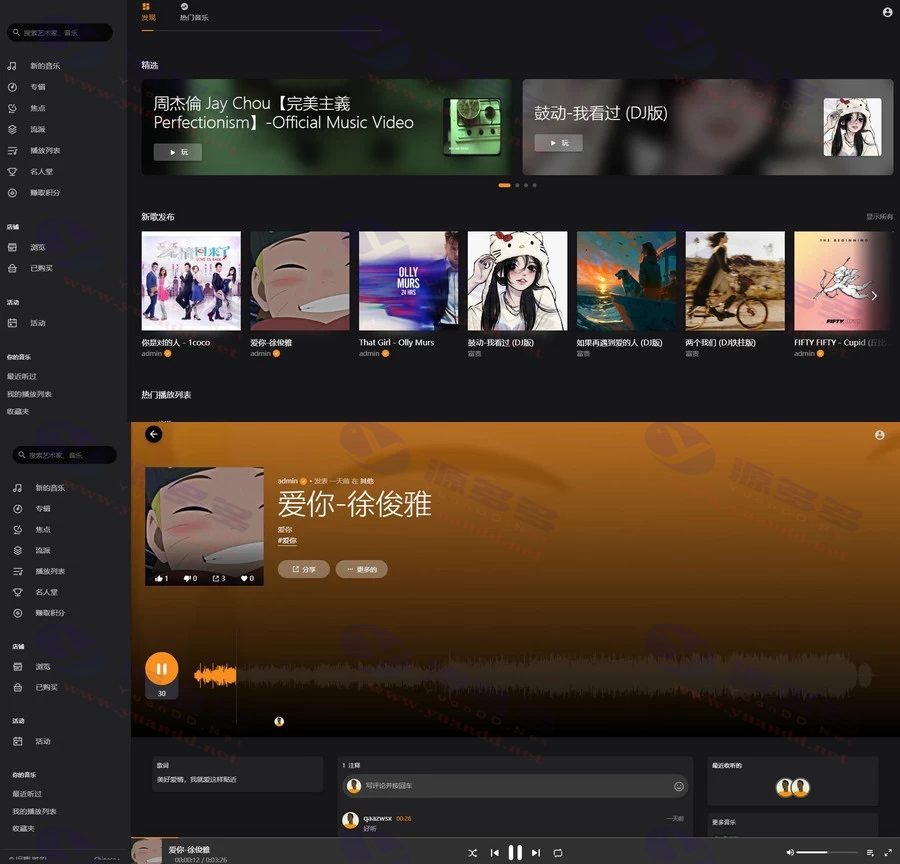Click the 分享 share button
The height and width of the screenshot is (864, 900).
pyautogui.click(x=304, y=569)
